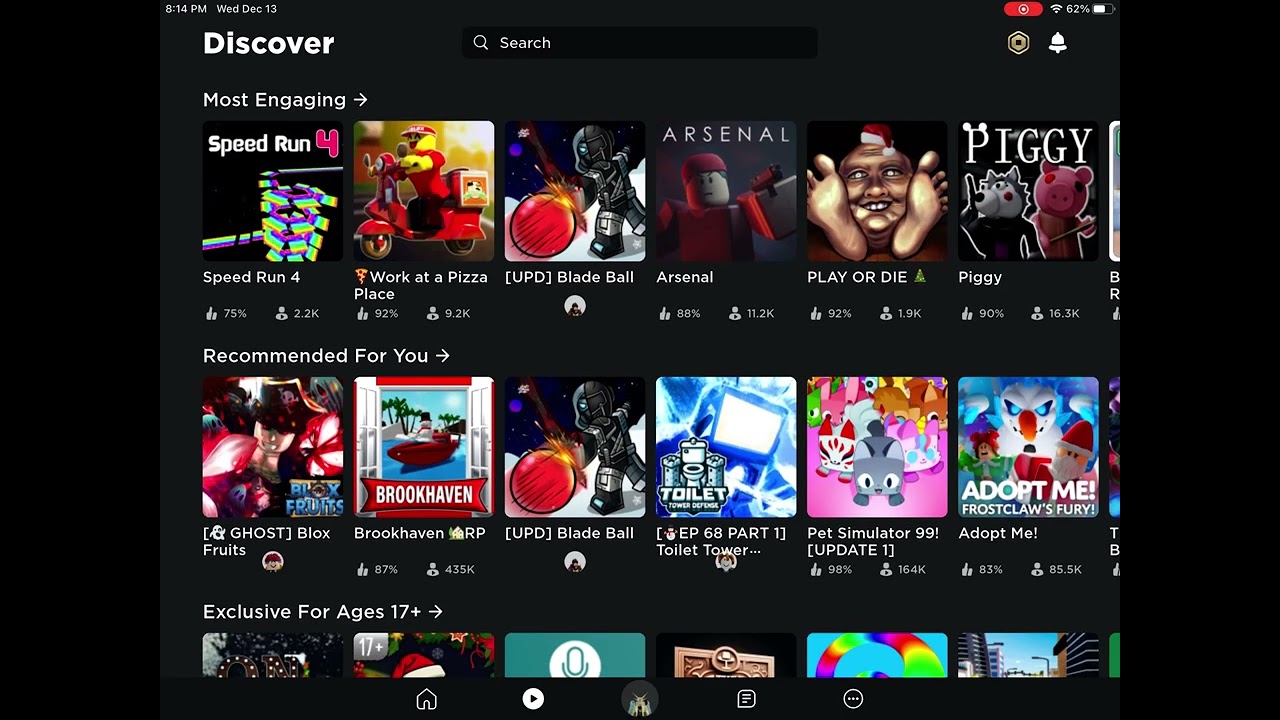Viewport: 1280px width, 720px height.
Task: Open the notifications bell
Action: tap(1057, 43)
